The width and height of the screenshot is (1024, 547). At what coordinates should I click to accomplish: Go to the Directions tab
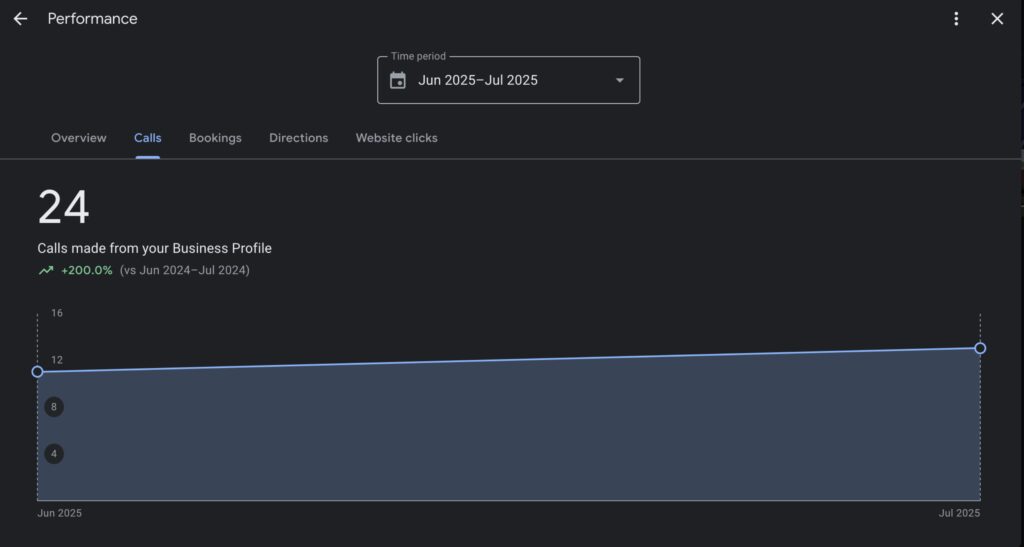(x=298, y=138)
